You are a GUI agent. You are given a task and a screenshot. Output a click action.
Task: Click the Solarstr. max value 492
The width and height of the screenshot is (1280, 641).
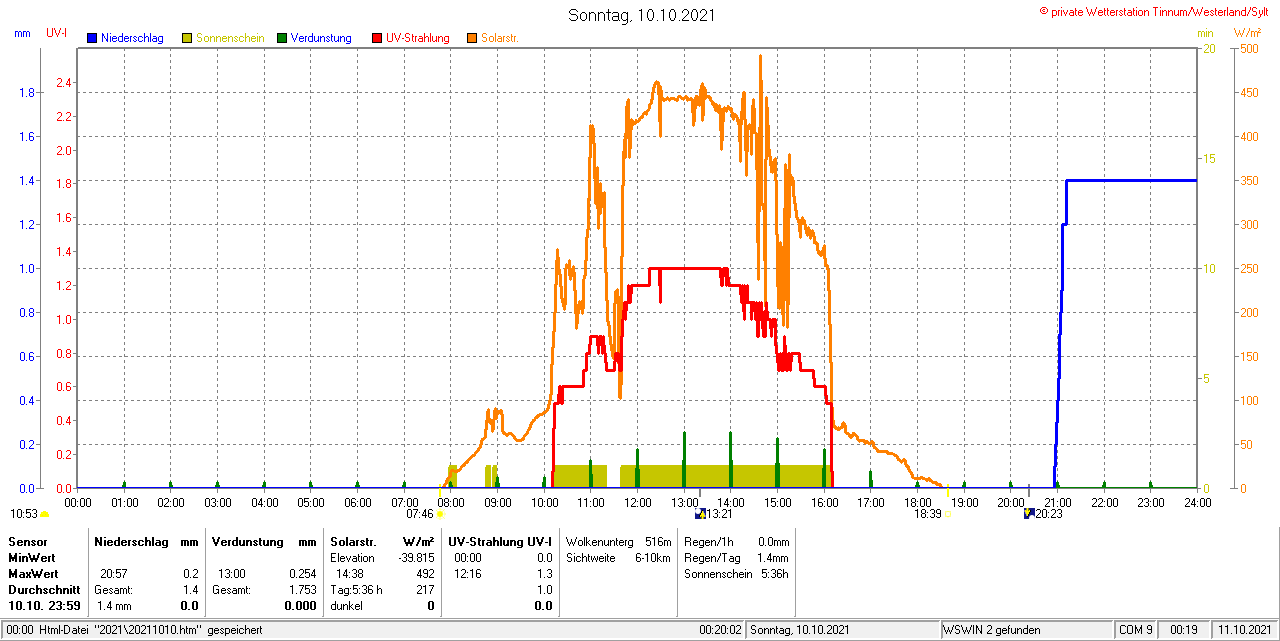click(425, 574)
